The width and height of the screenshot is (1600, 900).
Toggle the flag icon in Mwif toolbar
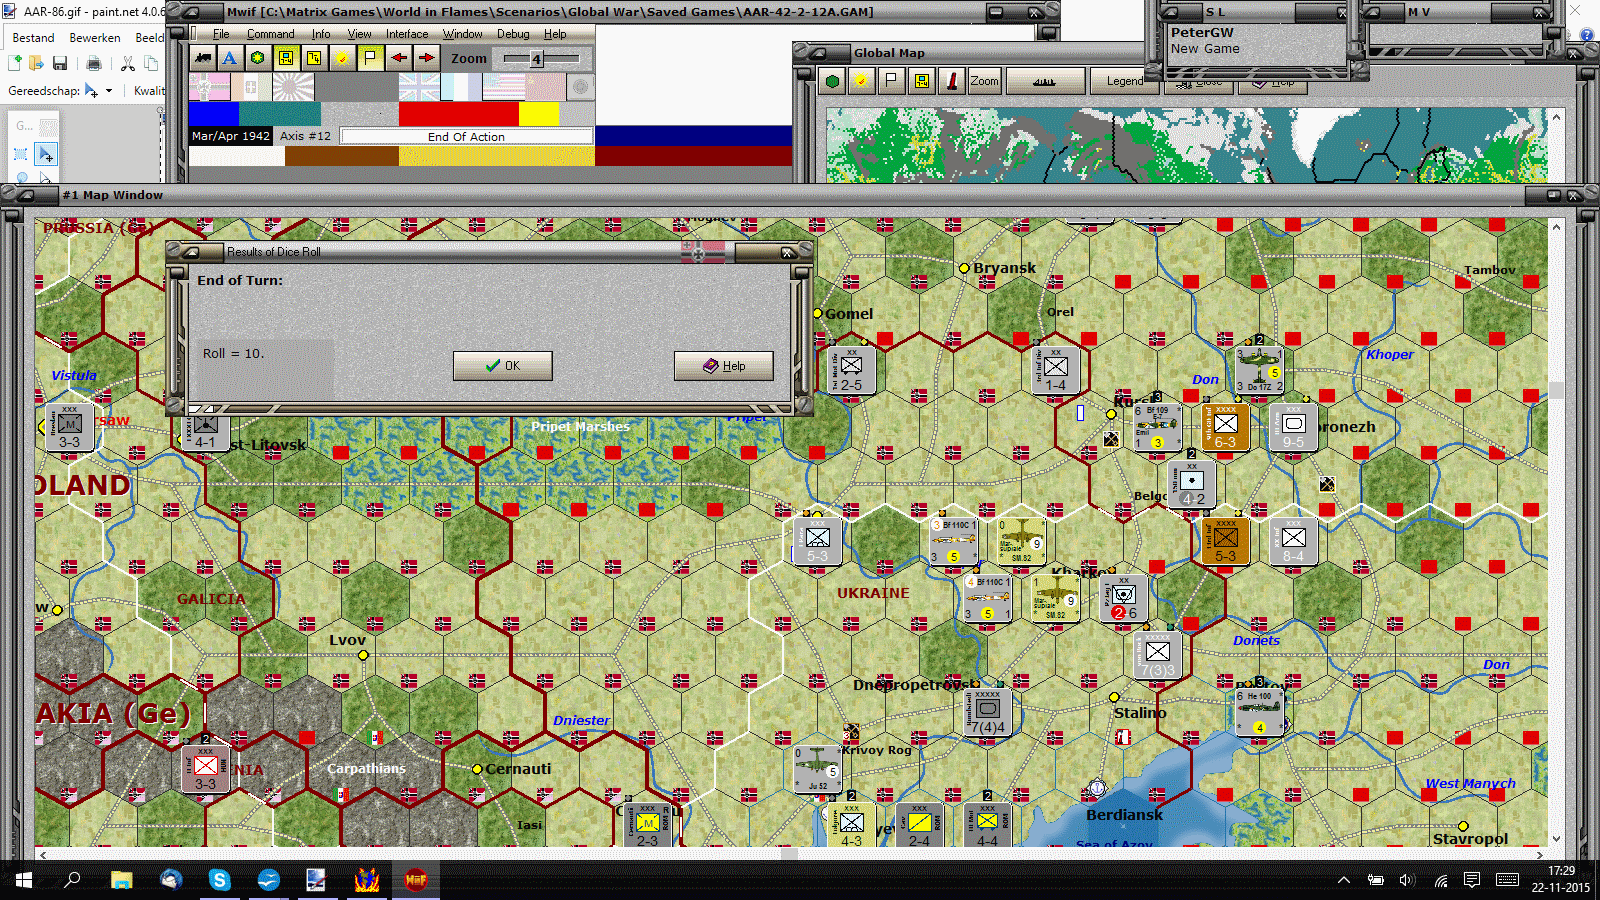click(370, 58)
